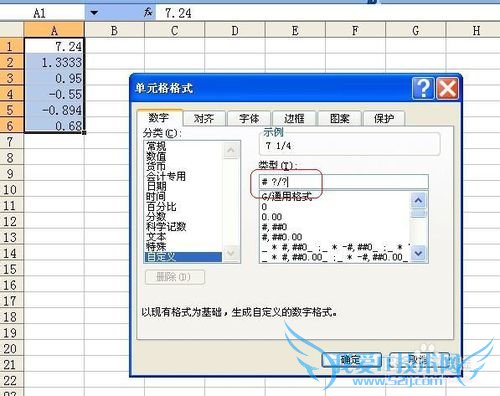This screenshot has width=500, height=396.
Task: Click category list scroll up arrow
Action: tap(231, 150)
